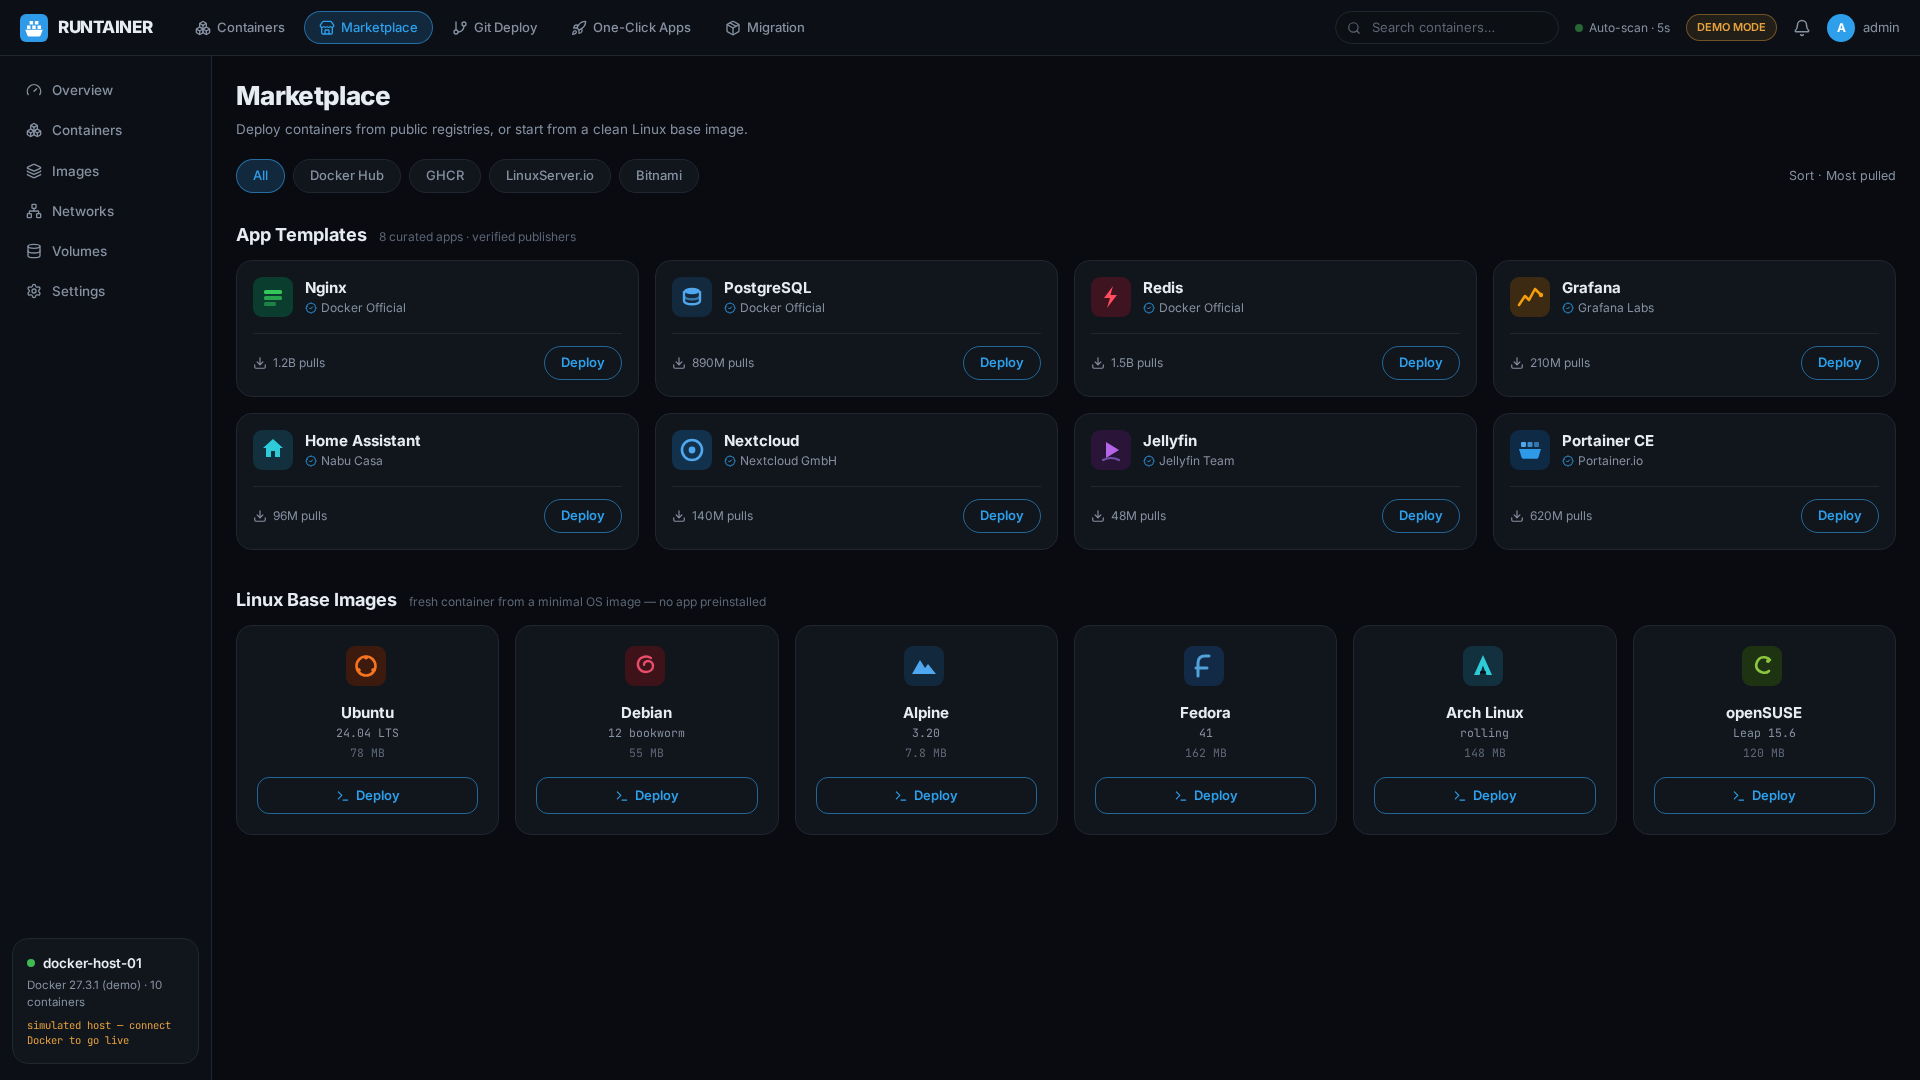
Task: Click the Runtainer logo icon
Action: coord(34,28)
